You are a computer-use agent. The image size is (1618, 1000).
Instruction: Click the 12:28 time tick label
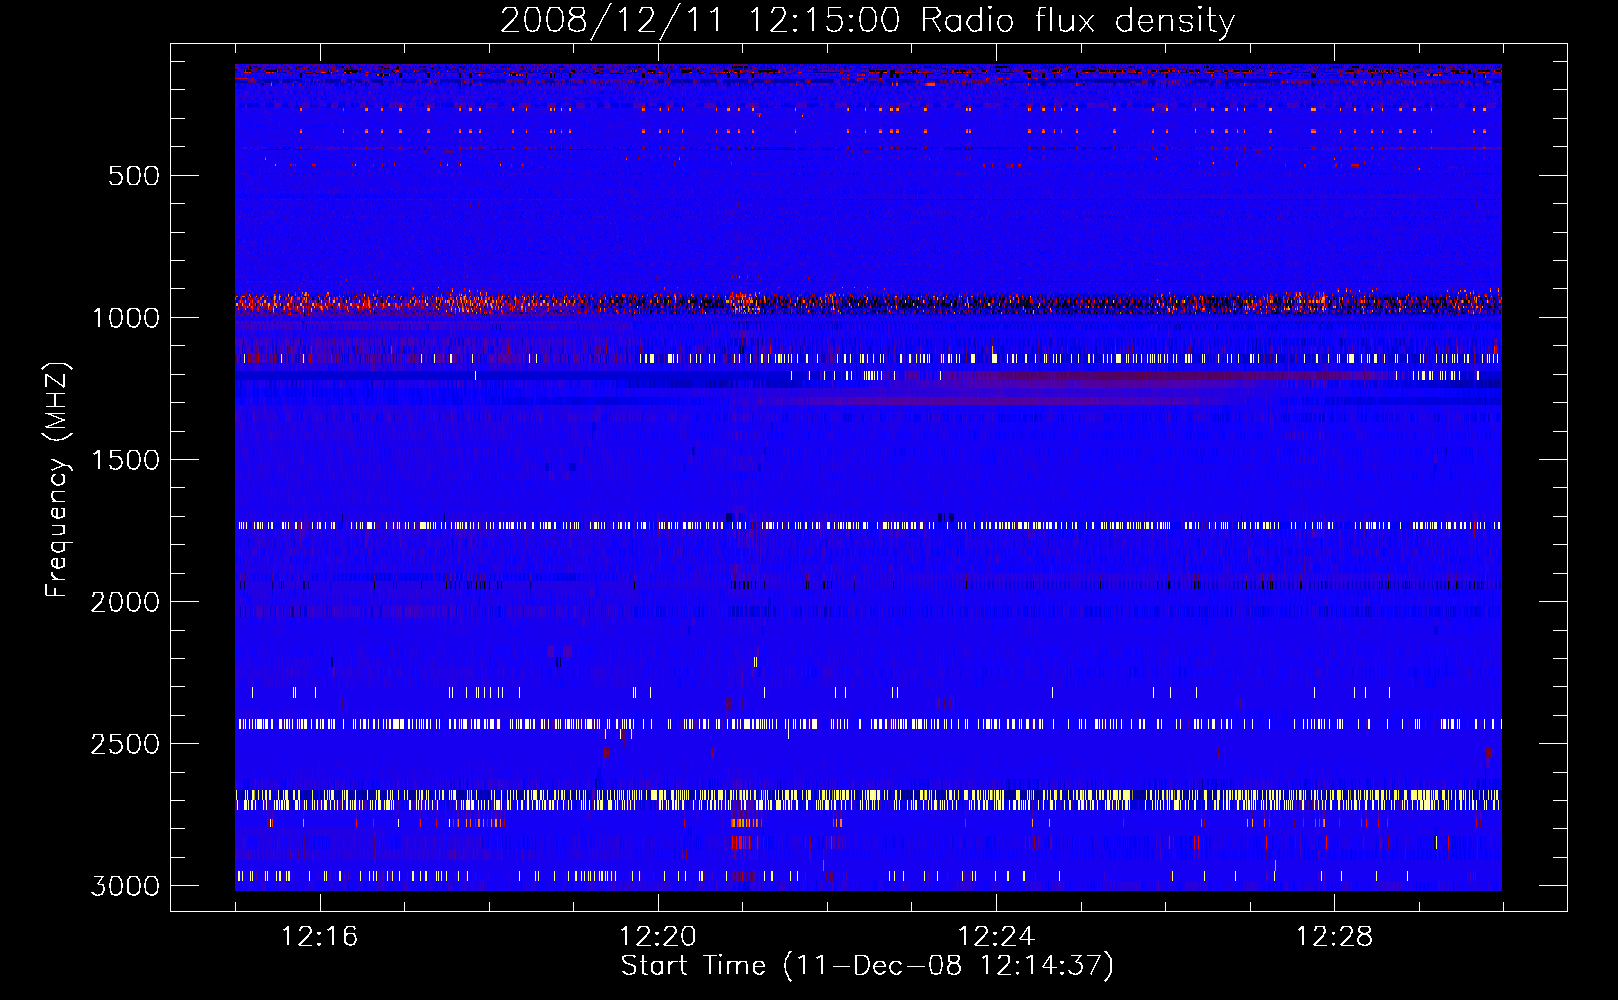click(1334, 937)
